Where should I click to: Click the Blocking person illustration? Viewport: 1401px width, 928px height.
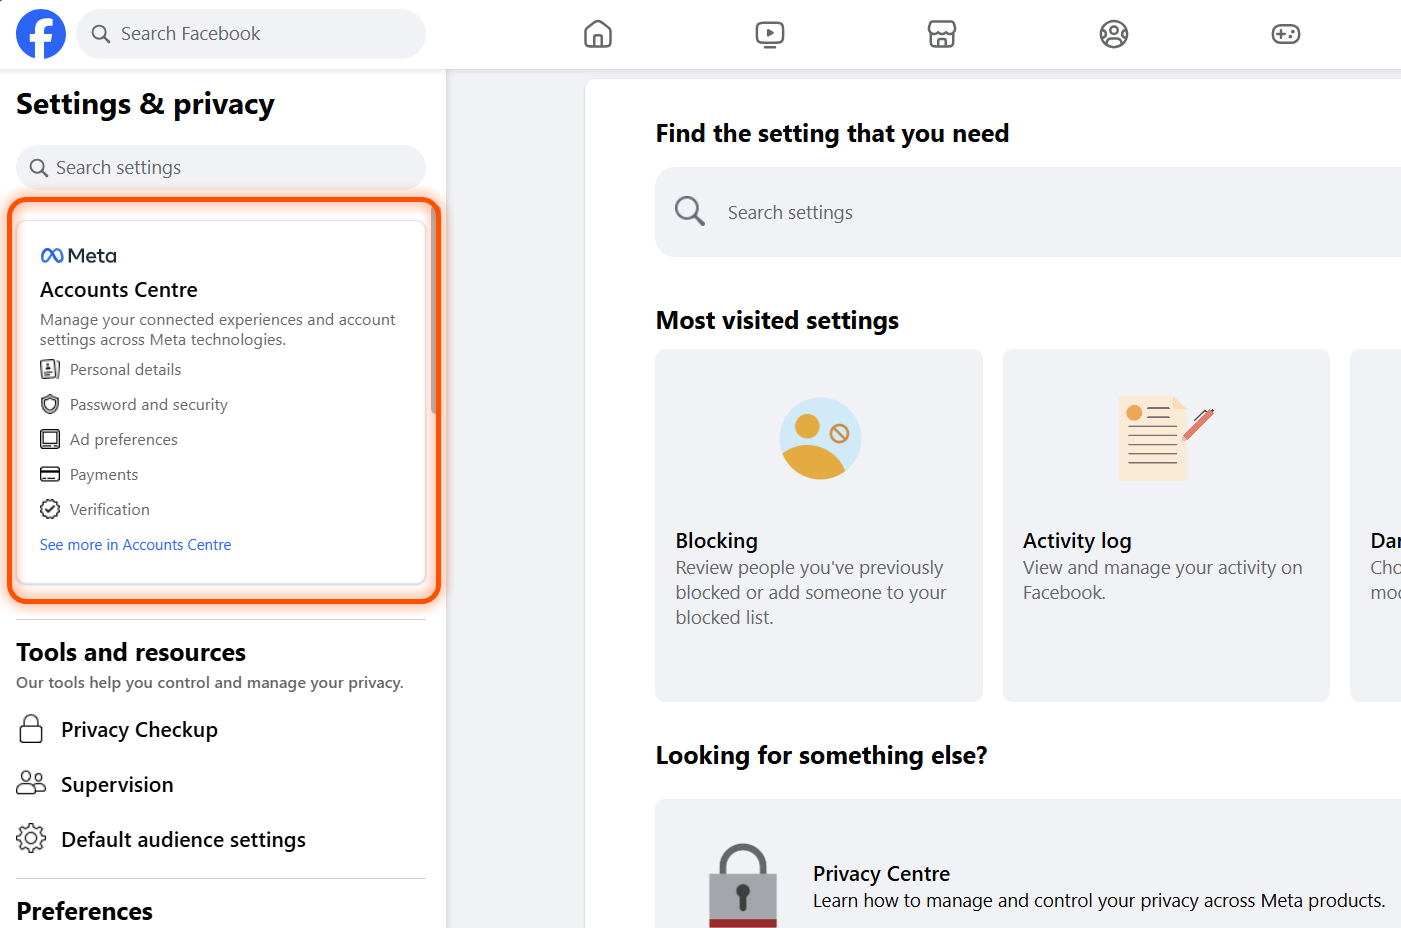tap(820, 439)
